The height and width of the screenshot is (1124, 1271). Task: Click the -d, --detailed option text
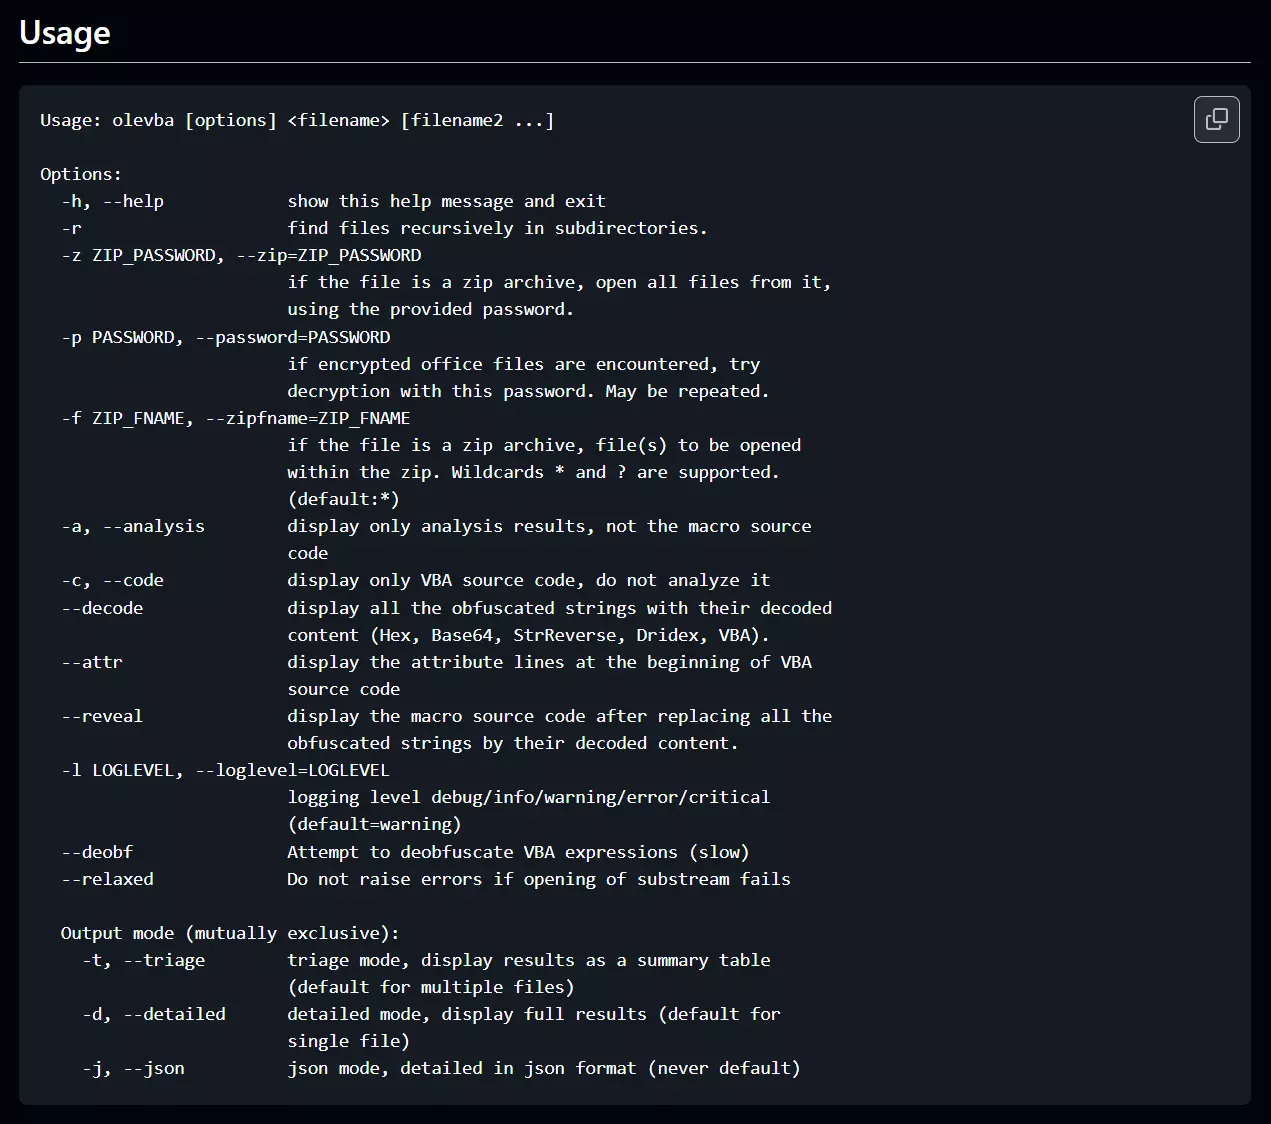point(154,1014)
